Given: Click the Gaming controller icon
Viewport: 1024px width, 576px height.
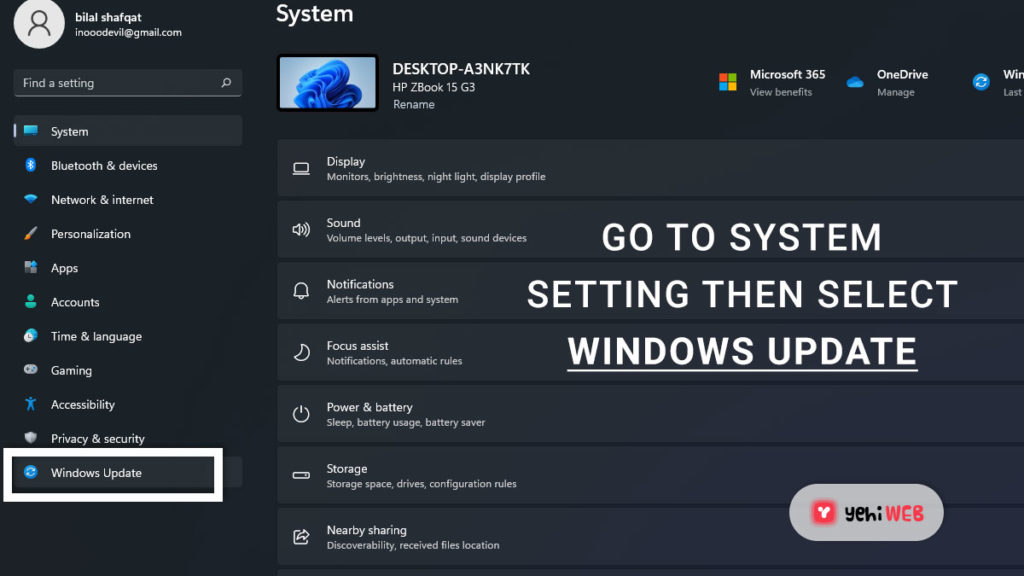Looking at the screenshot, I should (30, 370).
